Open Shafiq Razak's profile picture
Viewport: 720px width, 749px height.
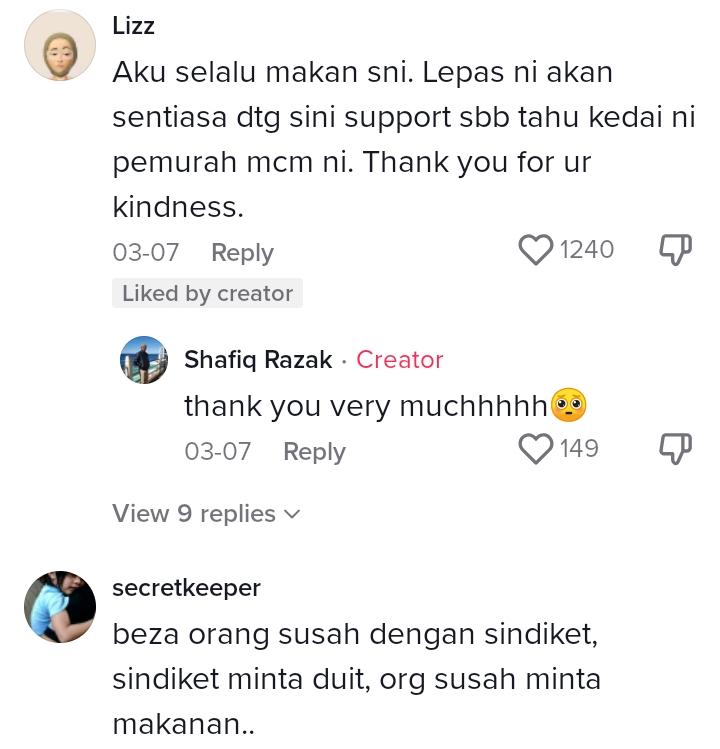(x=144, y=360)
